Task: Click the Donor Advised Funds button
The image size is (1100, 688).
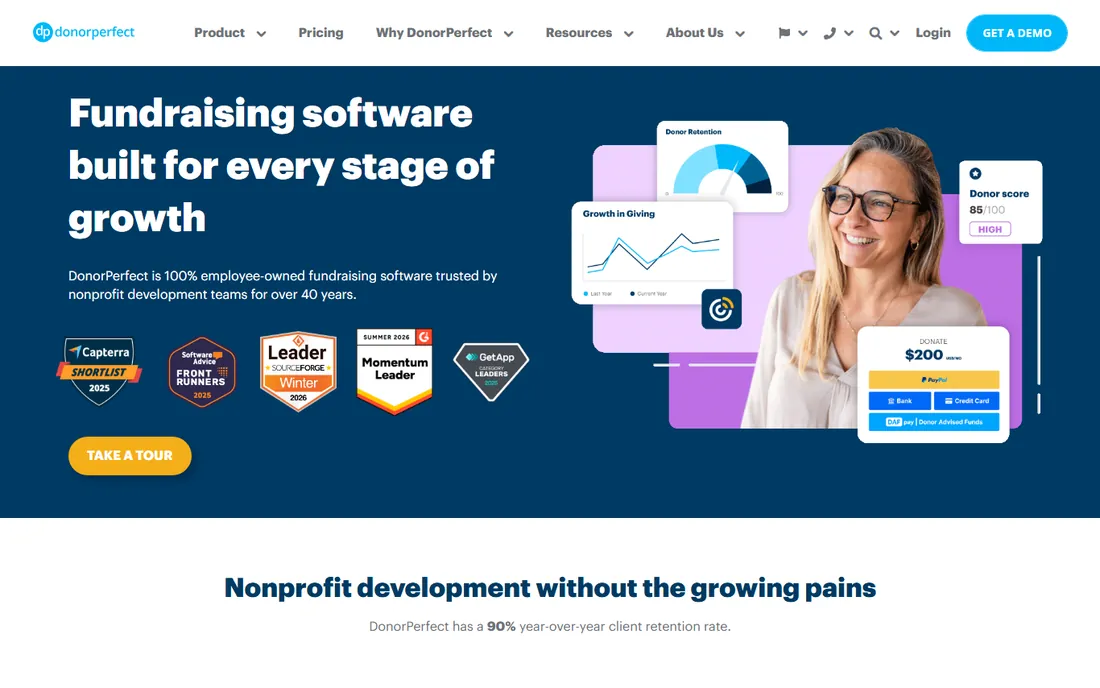Action: [934, 422]
